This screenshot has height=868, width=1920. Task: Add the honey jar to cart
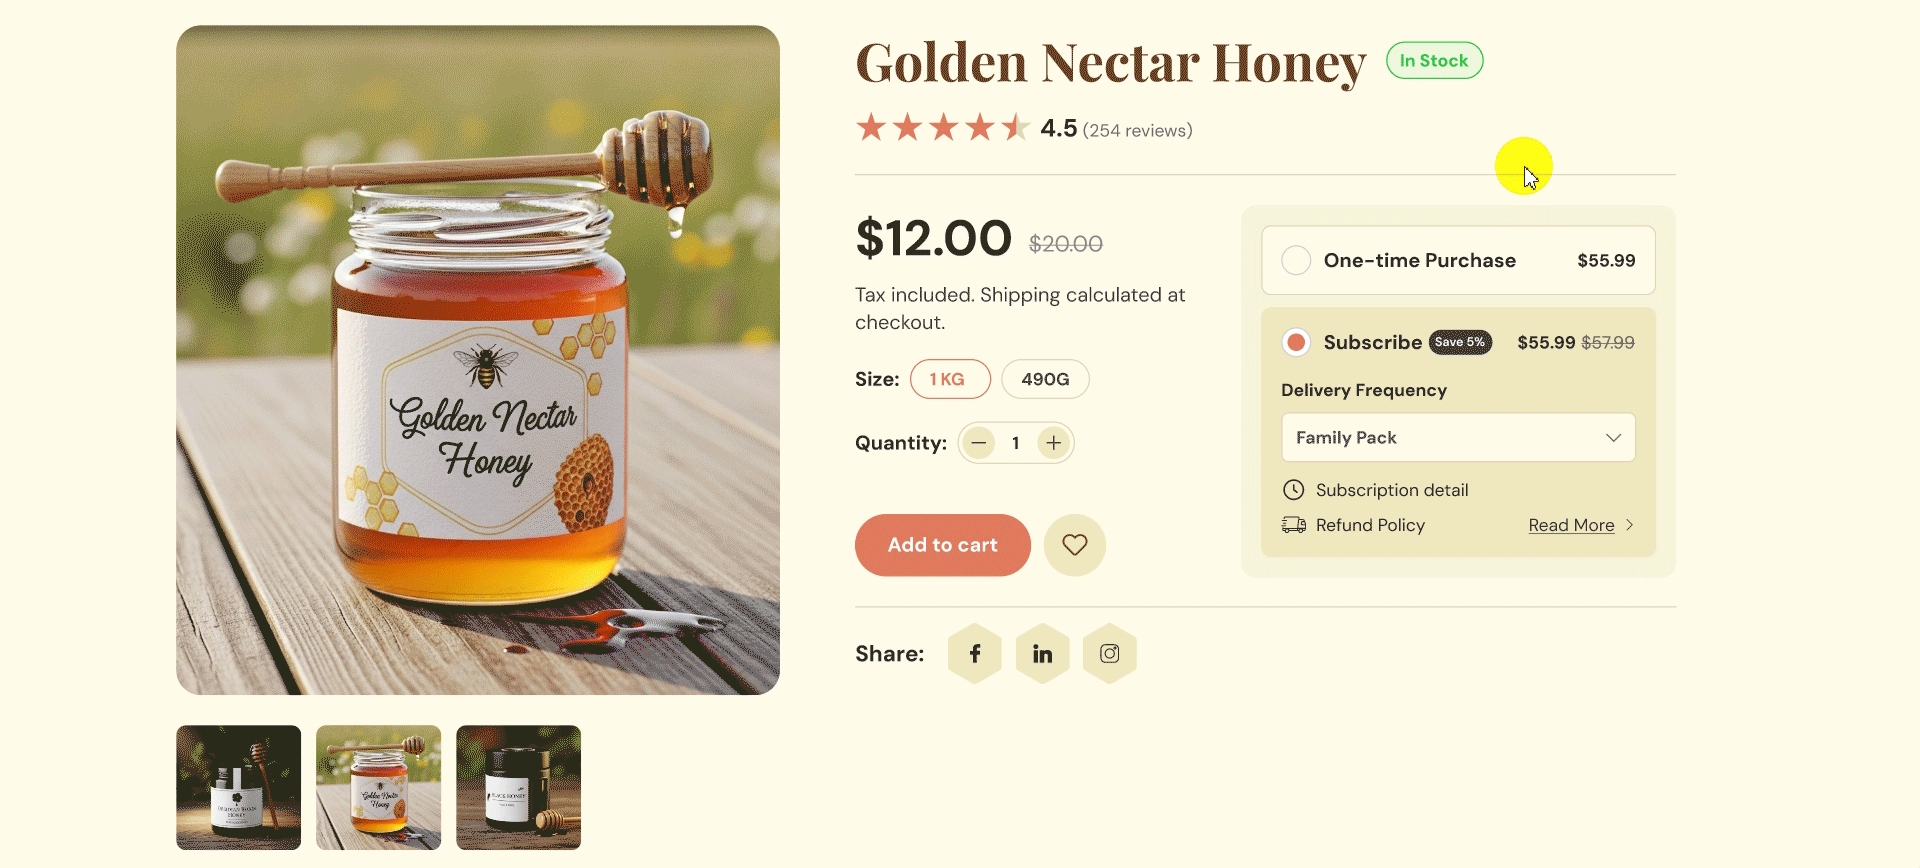tap(941, 545)
